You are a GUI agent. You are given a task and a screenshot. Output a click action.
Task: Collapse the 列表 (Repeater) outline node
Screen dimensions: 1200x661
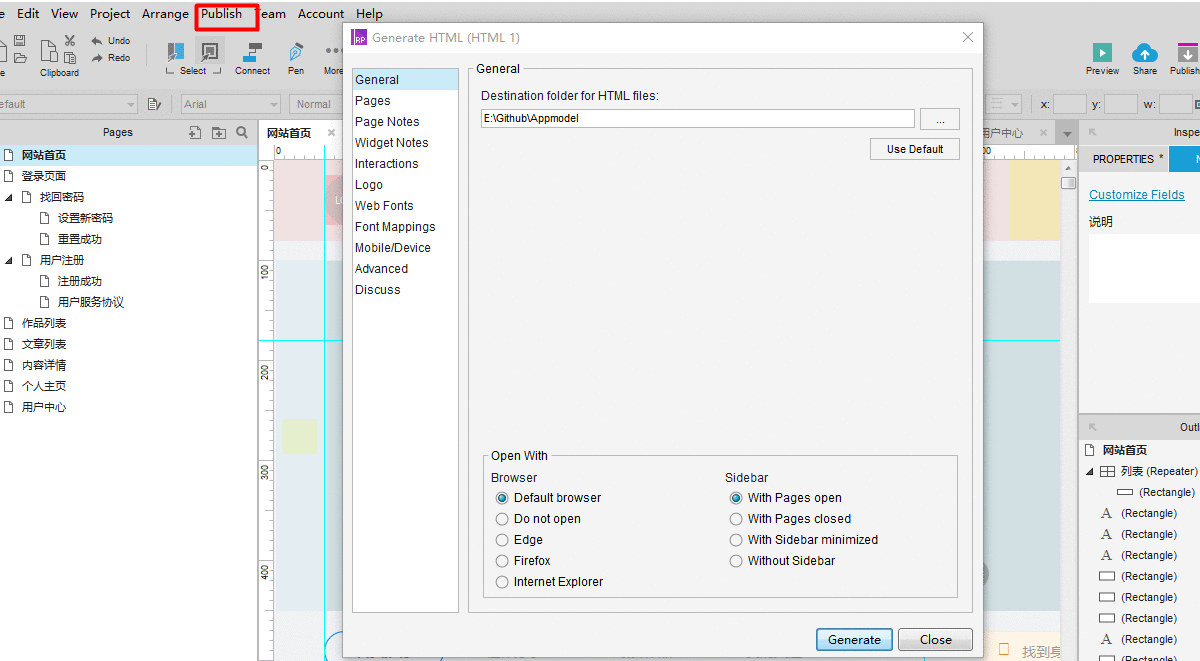pos(1090,471)
